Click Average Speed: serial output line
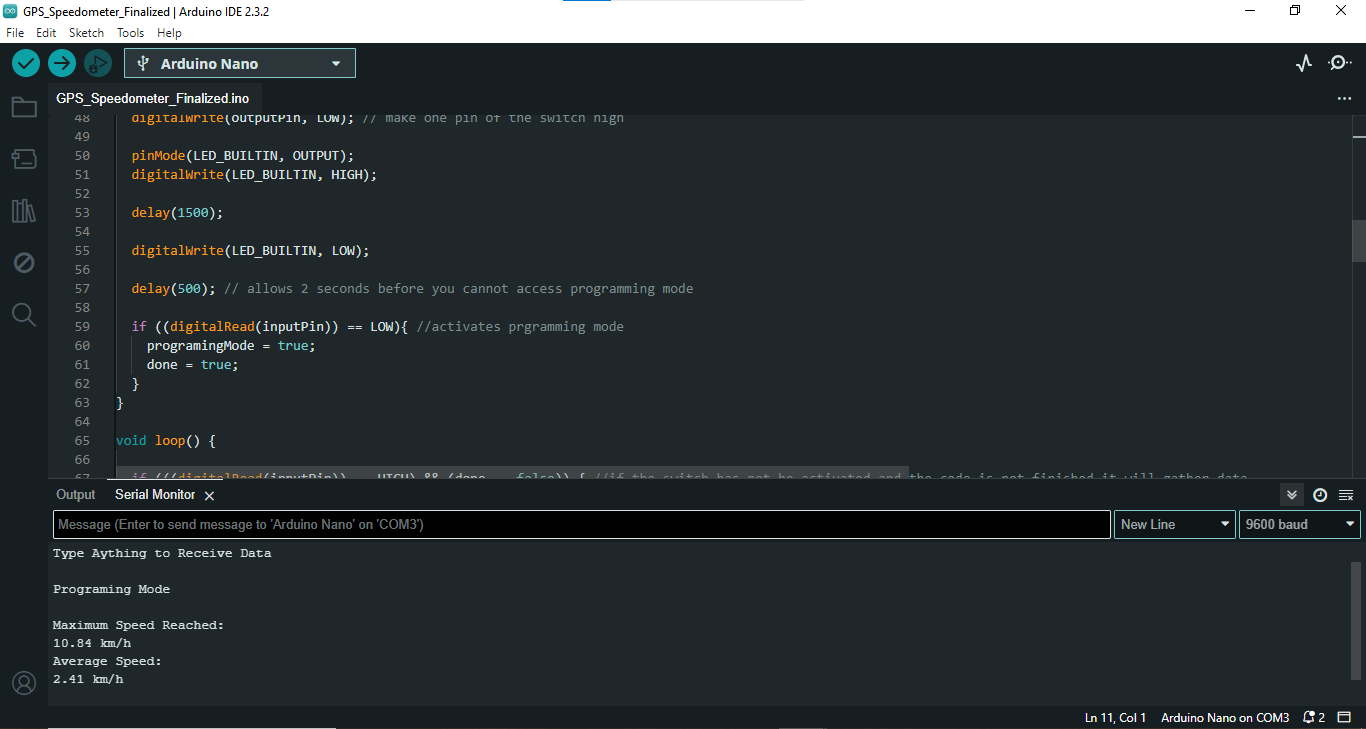The width and height of the screenshot is (1366, 729). [107, 661]
